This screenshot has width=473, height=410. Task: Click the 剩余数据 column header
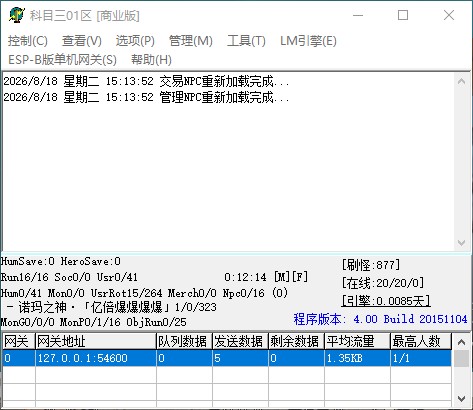click(x=296, y=341)
